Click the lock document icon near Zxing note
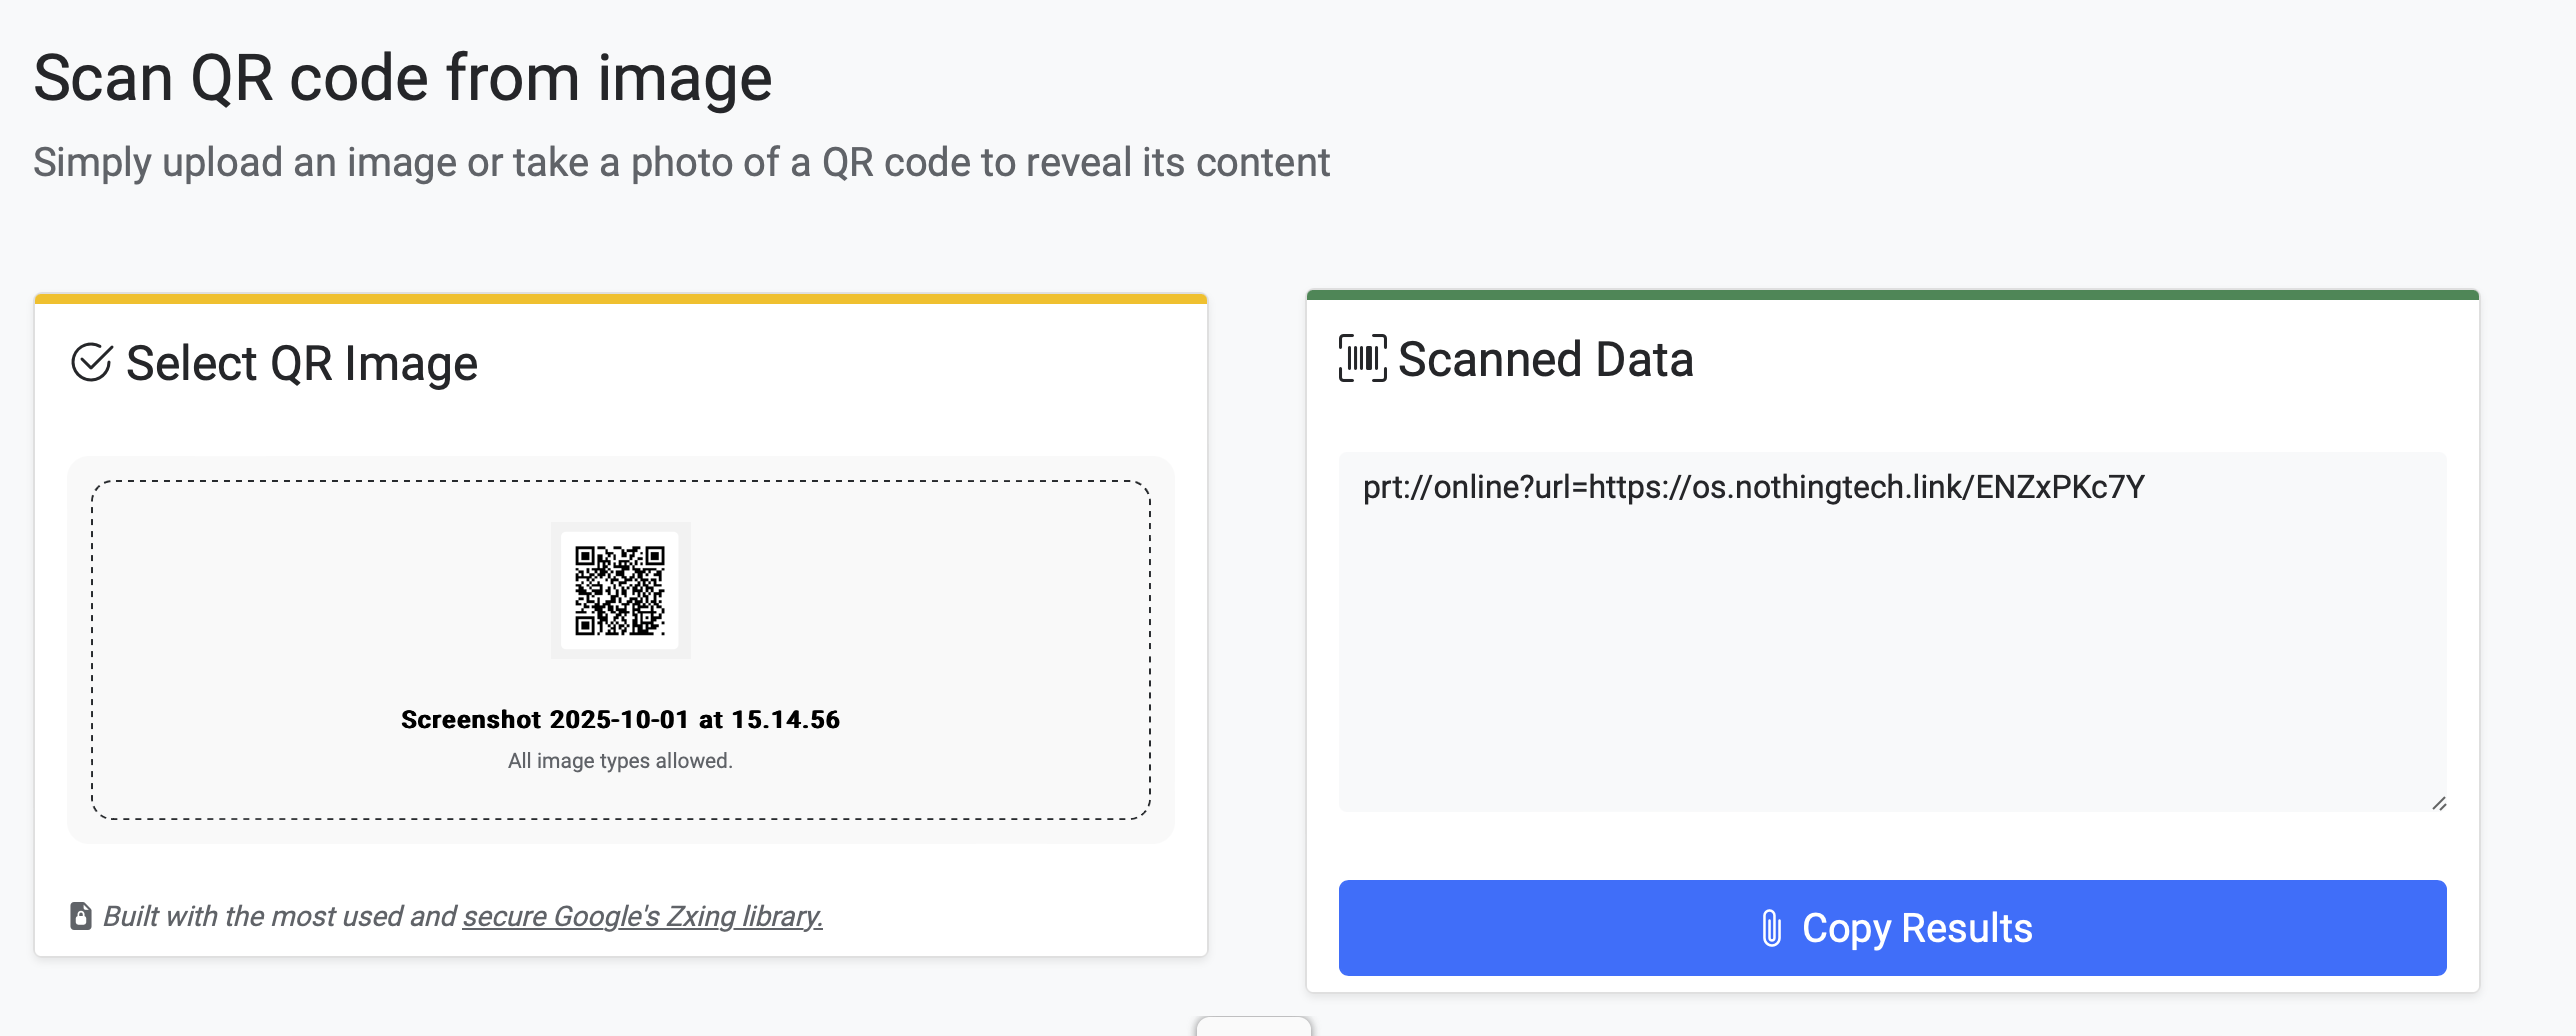The width and height of the screenshot is (2576, 1036). click(81, 916)
